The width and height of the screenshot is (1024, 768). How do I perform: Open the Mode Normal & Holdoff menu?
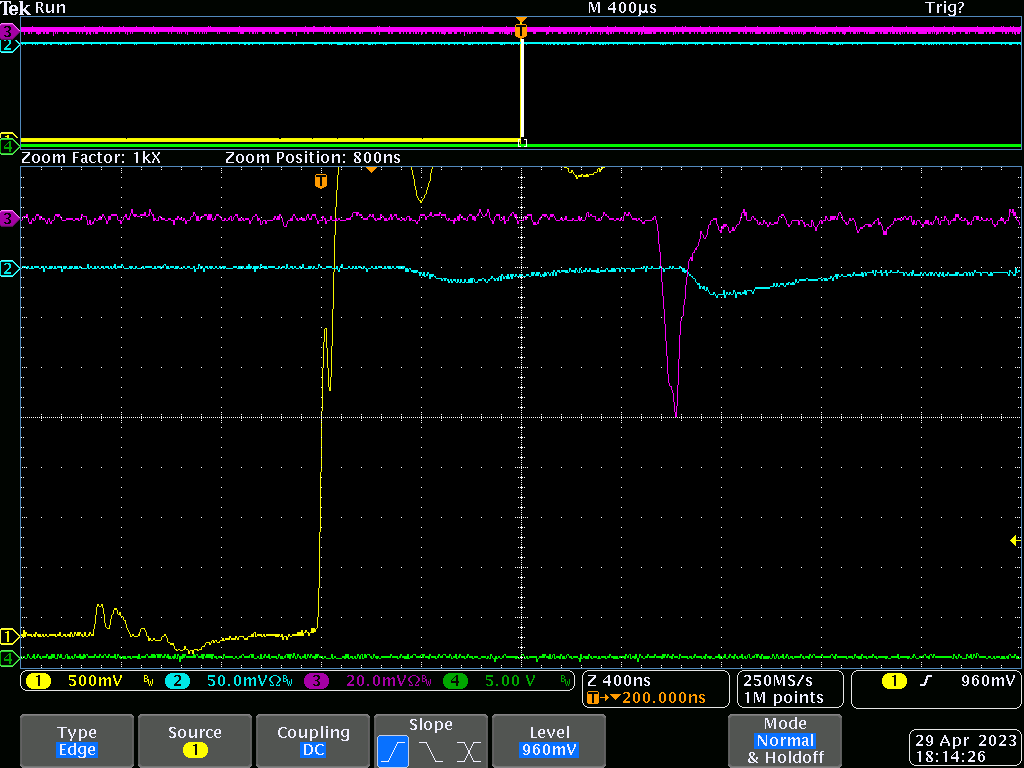[x=784, y=741]
